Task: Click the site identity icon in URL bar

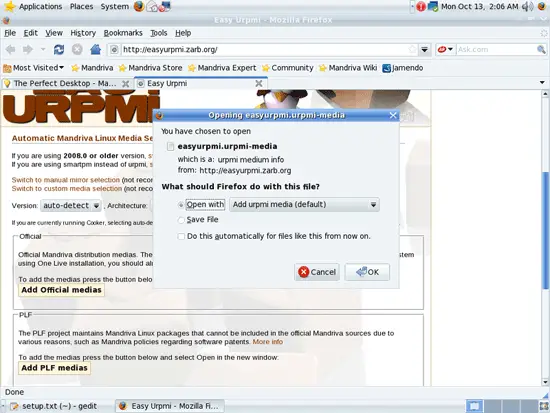Action: click(x=114, y=49)
